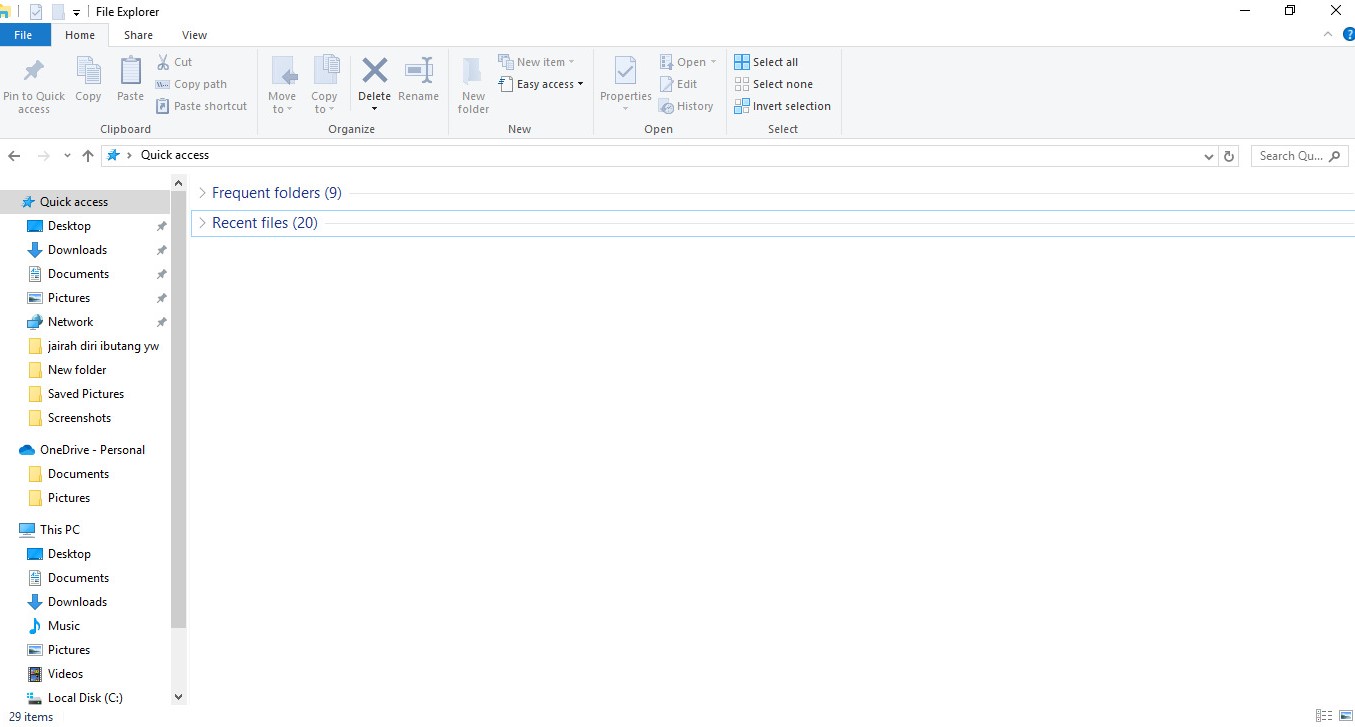Unpin Network using its pin icon
1355x727 pixels.
[161, 322]
